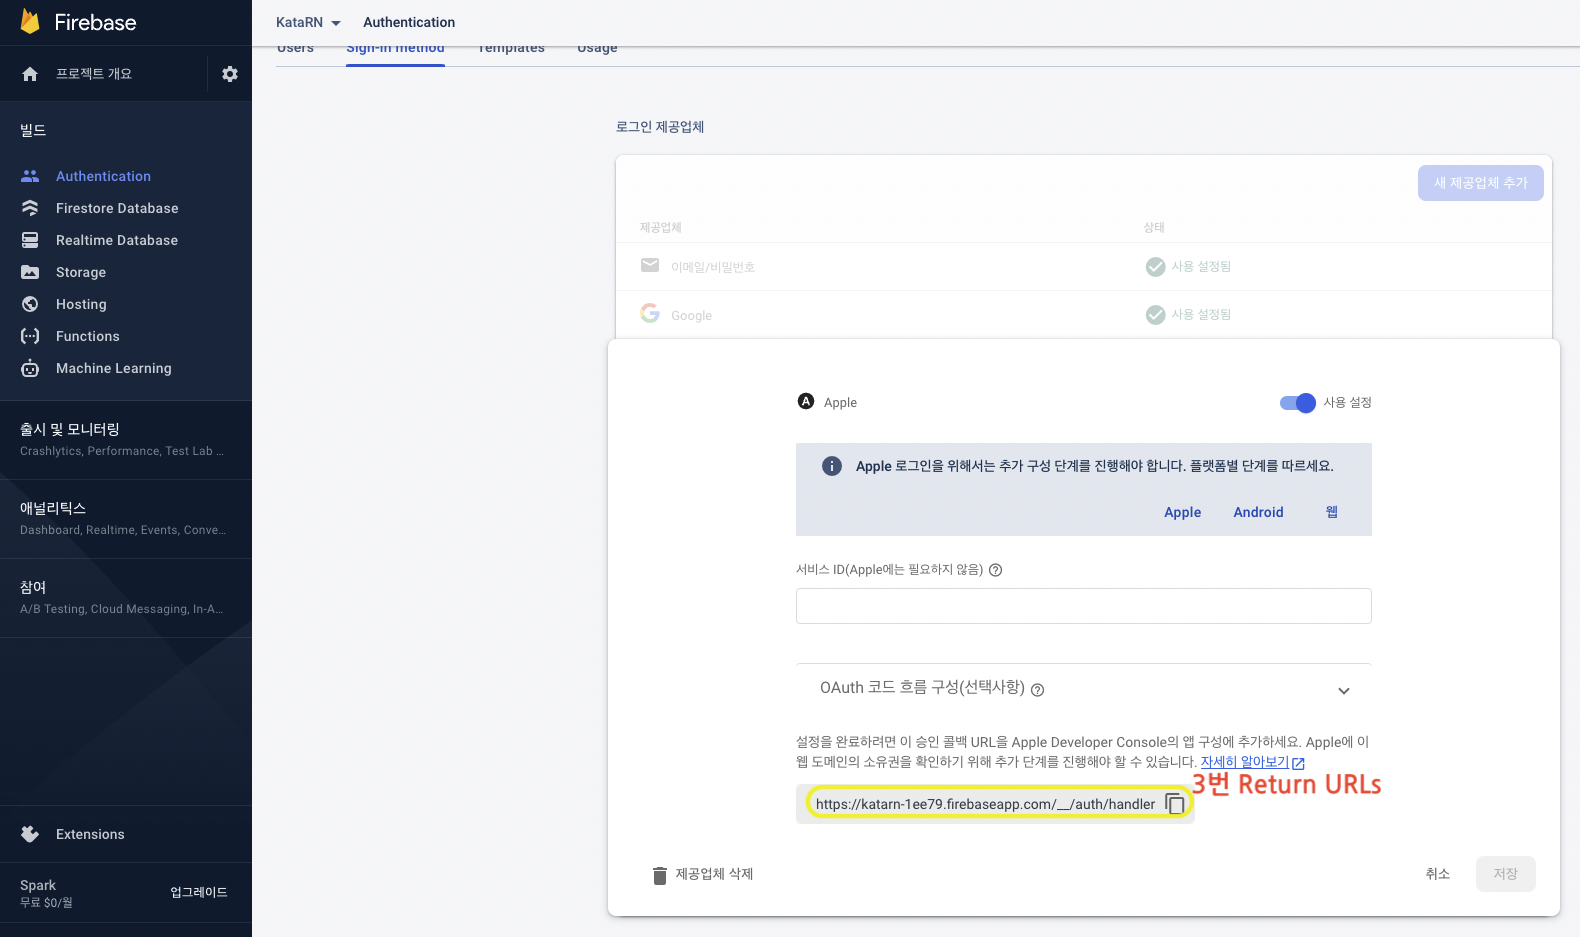This screenshot has width=1580, height=937.
Task: Click the Functions brackets icon
Action: (x=30, y=336)
